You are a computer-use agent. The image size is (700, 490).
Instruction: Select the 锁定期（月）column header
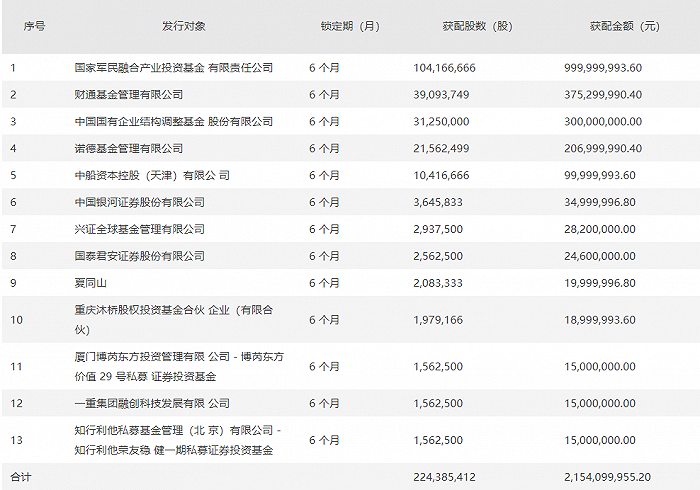pos(350,26)
